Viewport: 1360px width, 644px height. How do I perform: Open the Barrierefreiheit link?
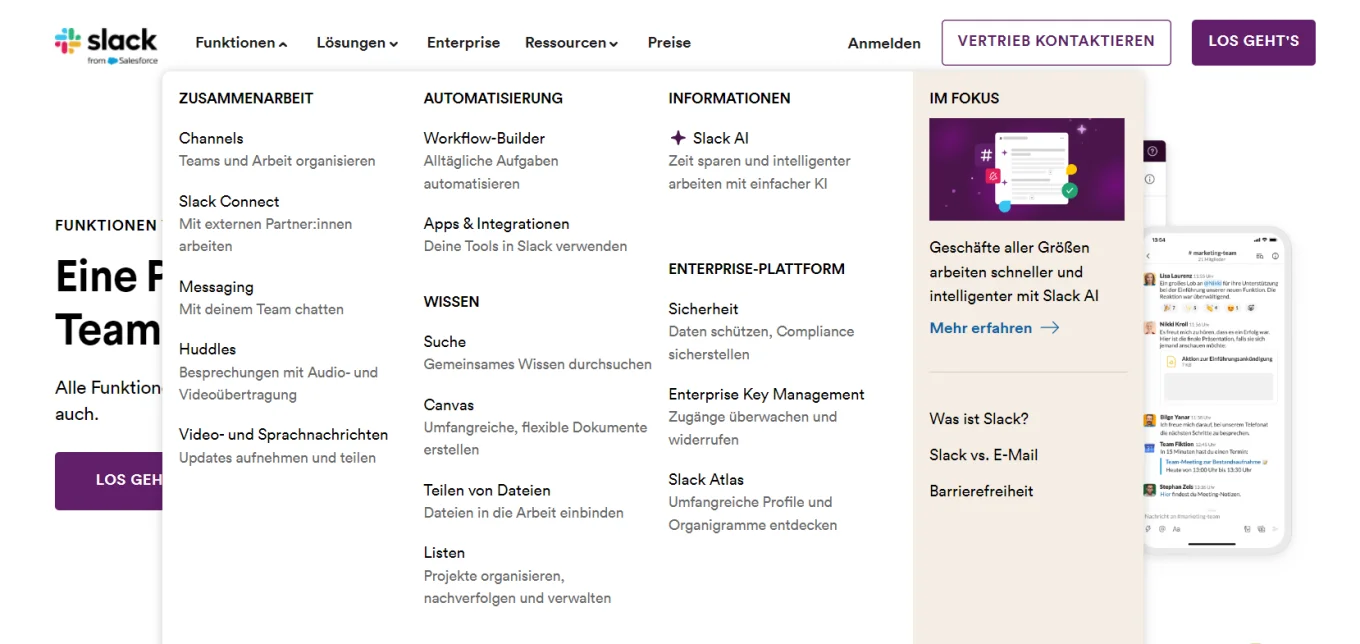[981, 491]
